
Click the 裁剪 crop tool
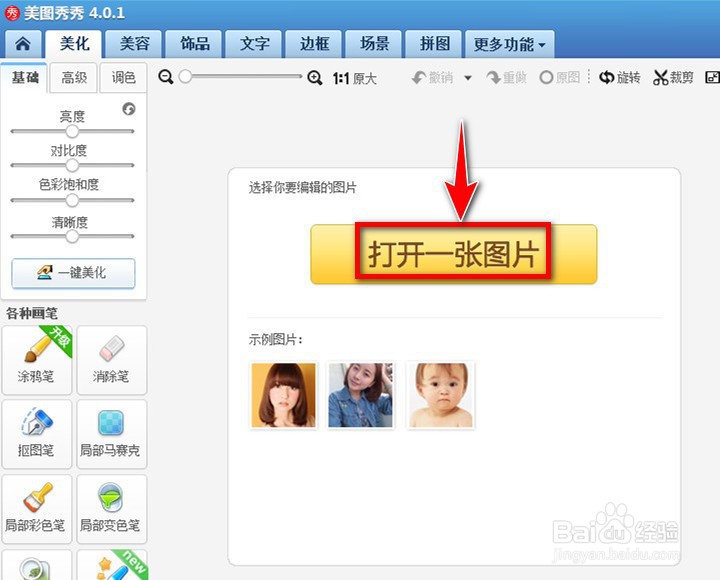(673, 78)
